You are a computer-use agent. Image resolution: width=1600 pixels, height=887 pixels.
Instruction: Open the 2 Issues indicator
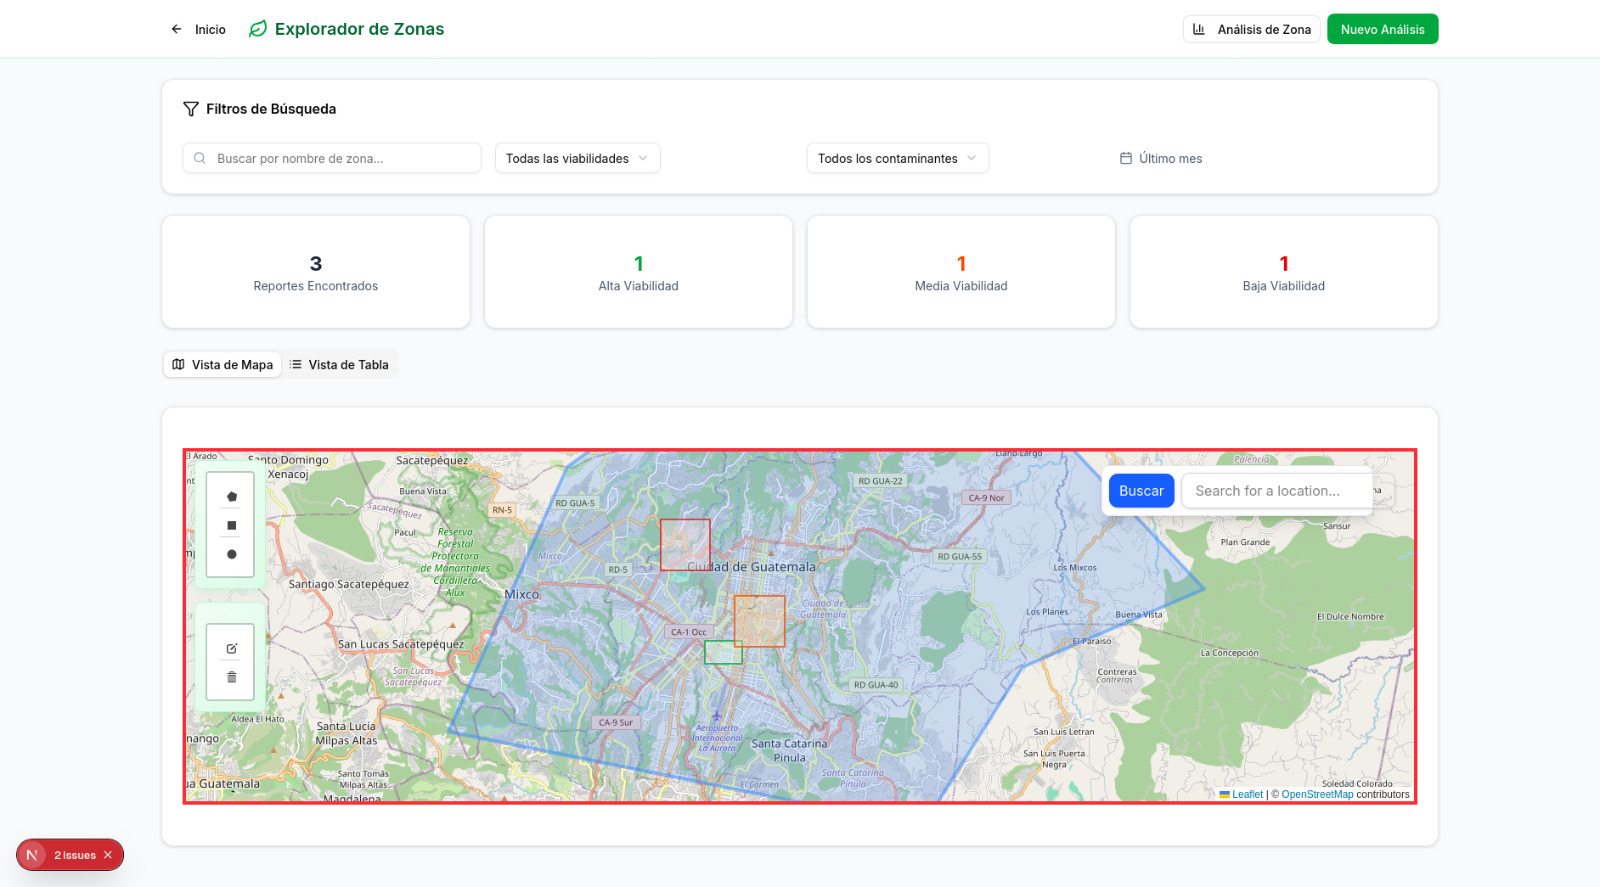coord(75,855)
